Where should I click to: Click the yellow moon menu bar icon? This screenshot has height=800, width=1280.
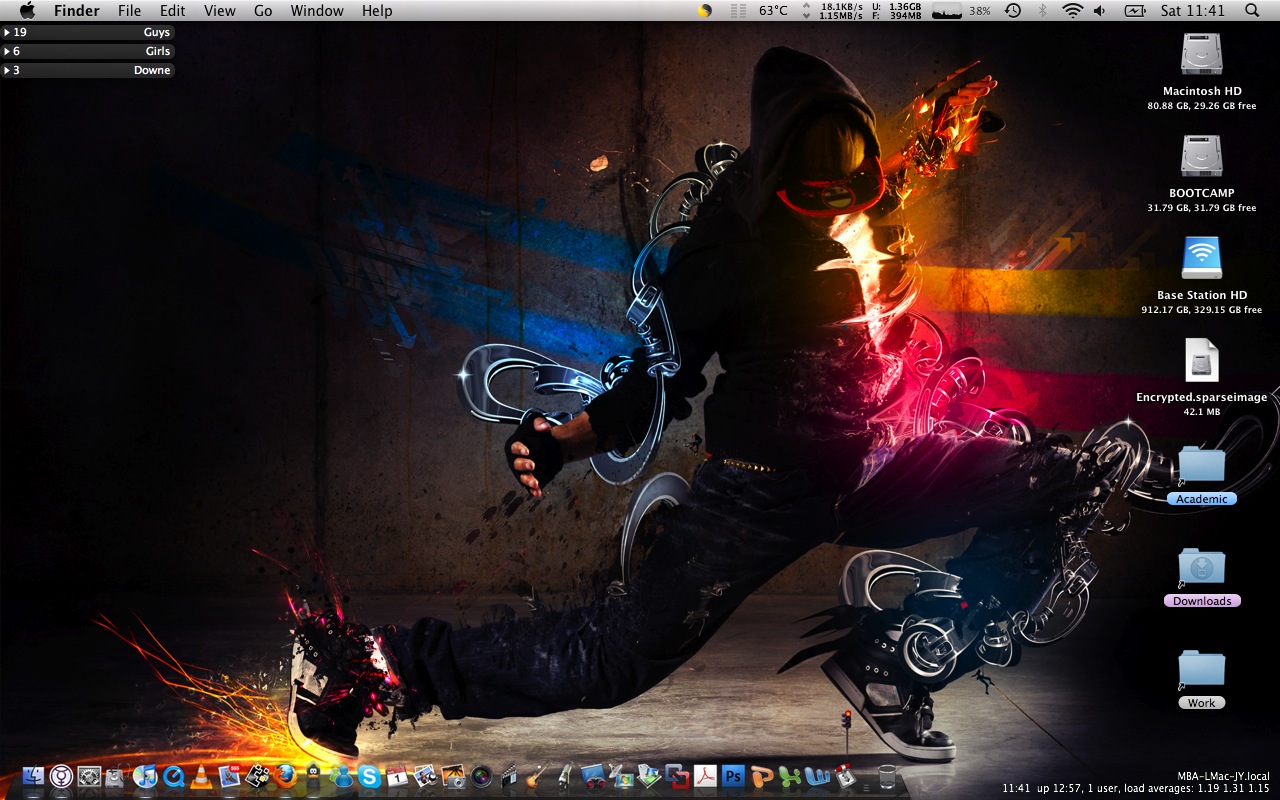point(705,10)
